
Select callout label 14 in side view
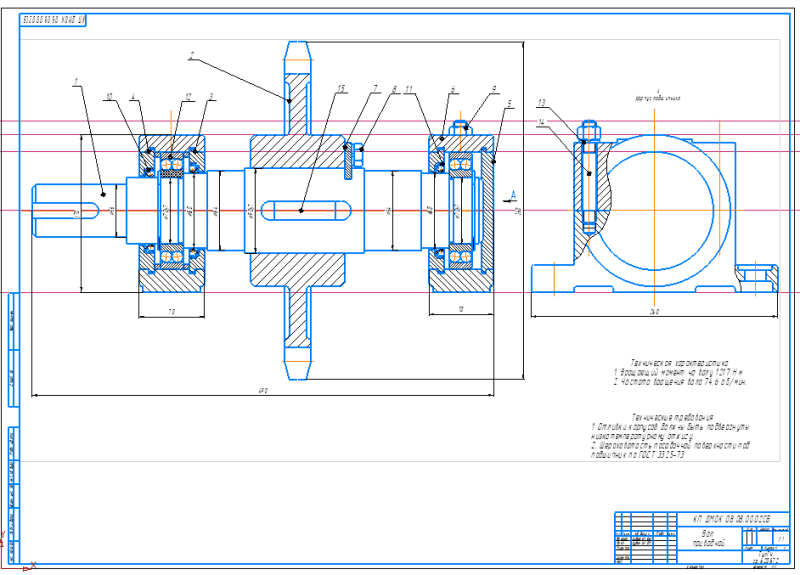[x=541, y=122]
